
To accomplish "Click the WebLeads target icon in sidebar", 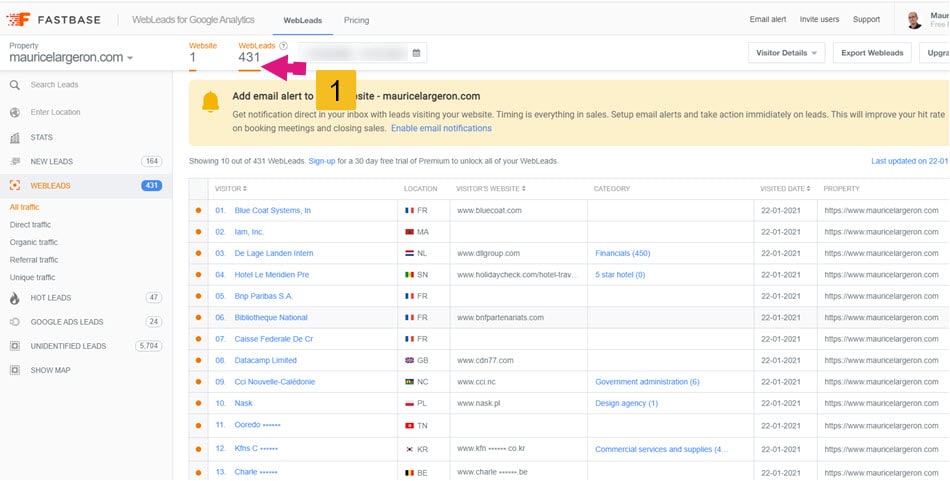I will click(x=15, y=186).
